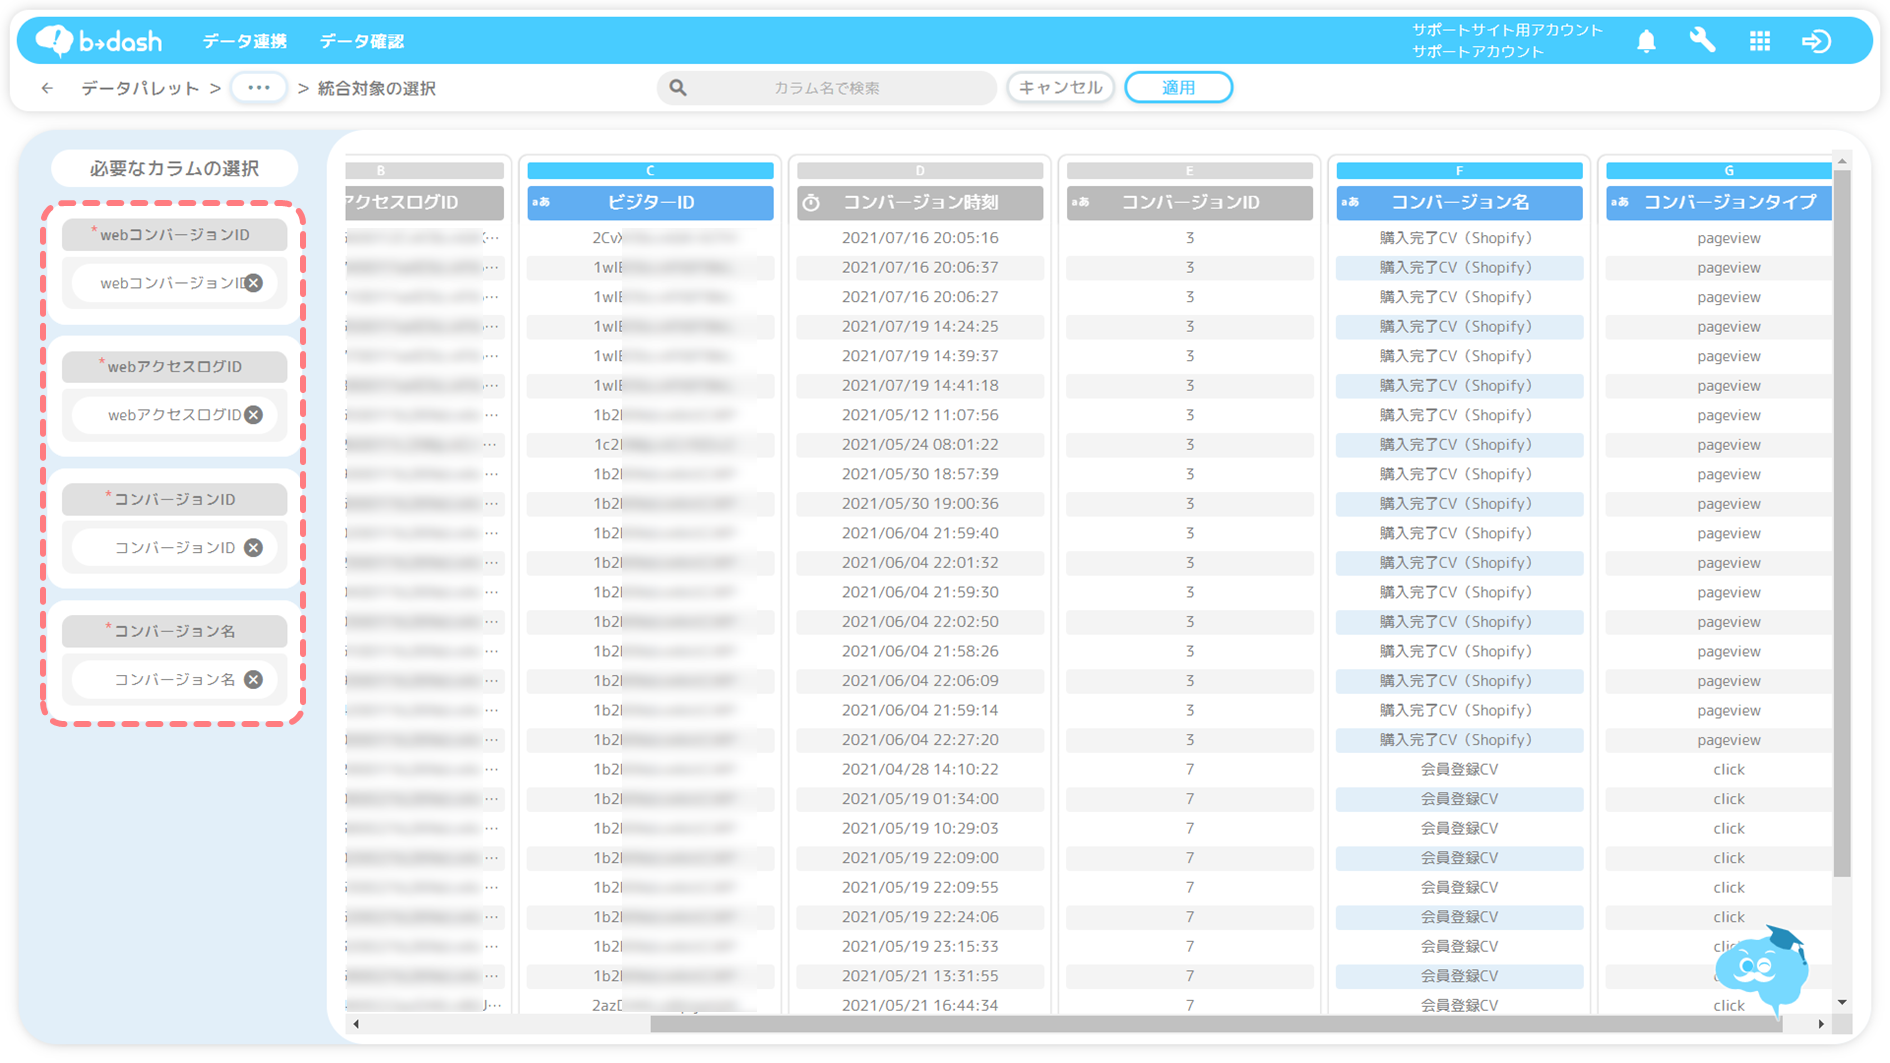Click the text-type icon in ビジターID header

click(x=541, y=202)
